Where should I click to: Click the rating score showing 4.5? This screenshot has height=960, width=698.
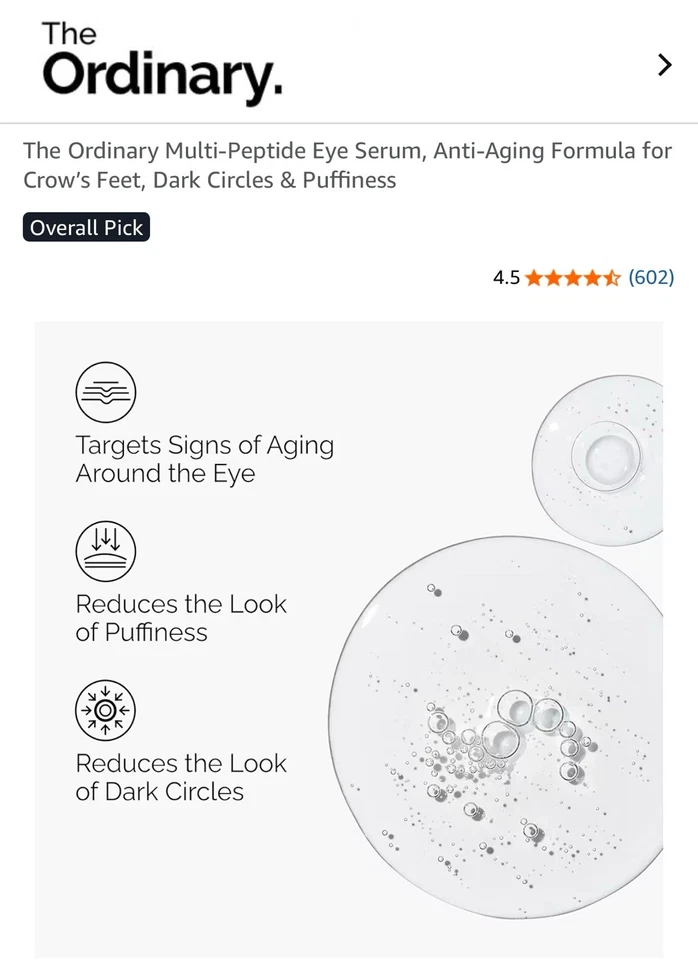[505, 278]
